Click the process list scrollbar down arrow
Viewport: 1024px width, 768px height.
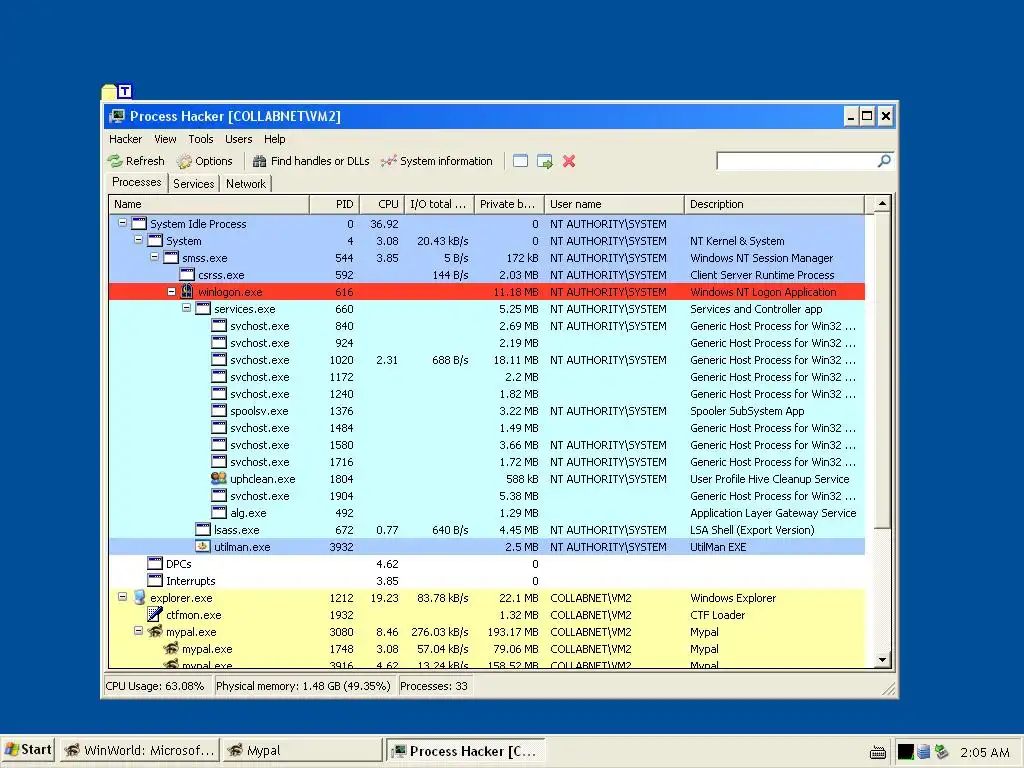point(882,660)
